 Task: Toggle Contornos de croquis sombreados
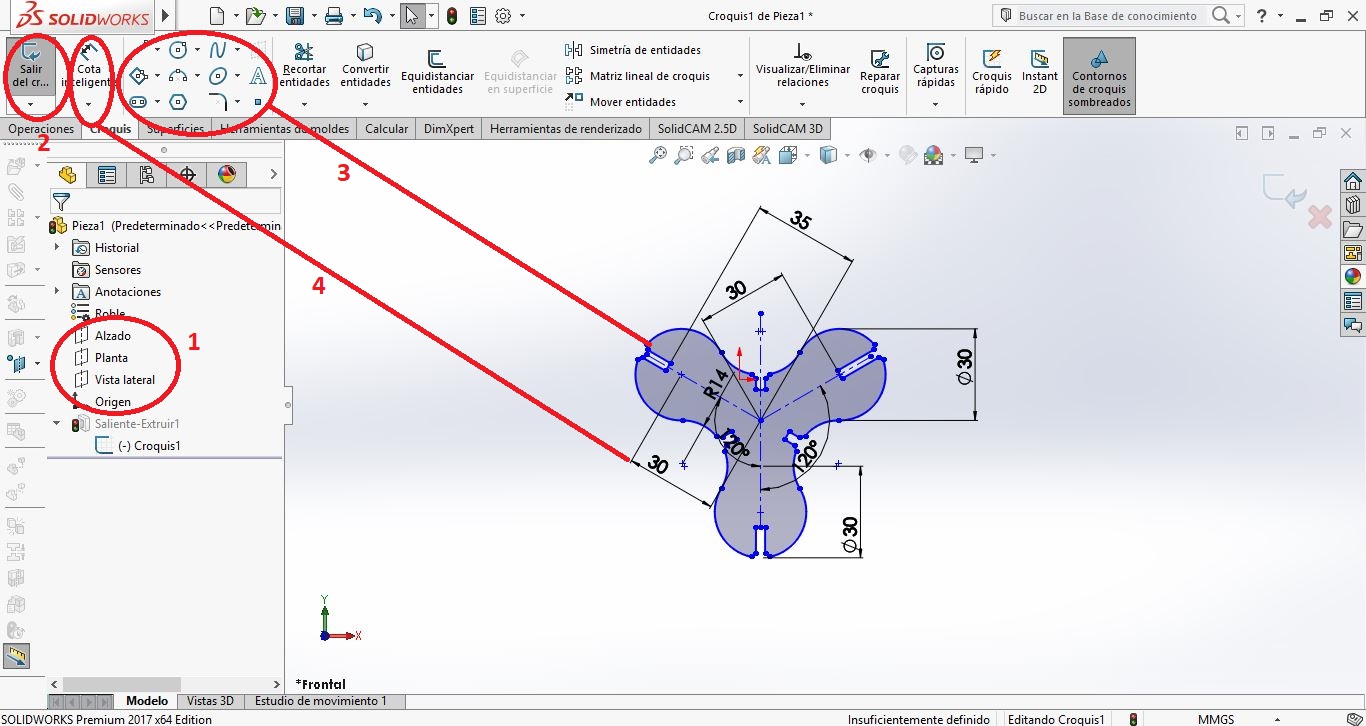pos(1099,76)
